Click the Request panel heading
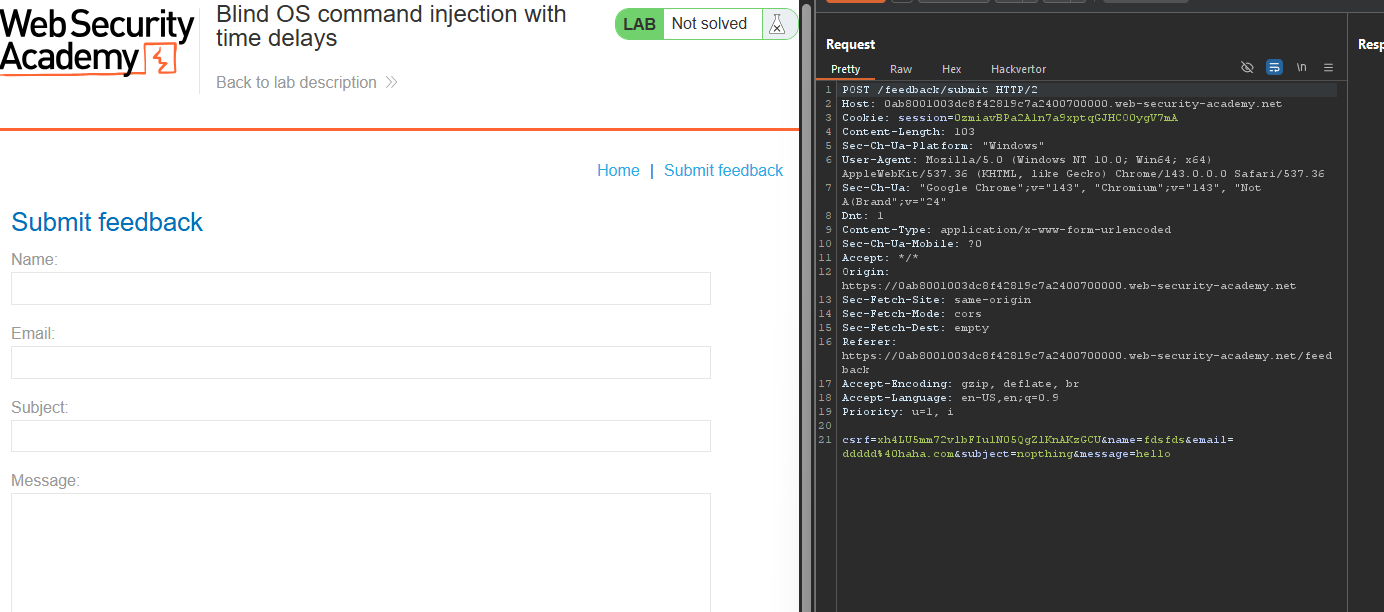Image resolution: width=1384 pixels, height=612 pixels. click(x=850, y=44)
